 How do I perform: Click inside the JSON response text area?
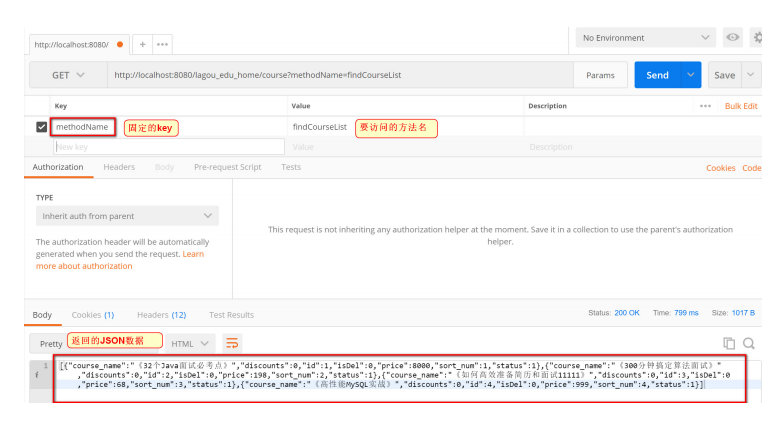(x=400, y=378)
